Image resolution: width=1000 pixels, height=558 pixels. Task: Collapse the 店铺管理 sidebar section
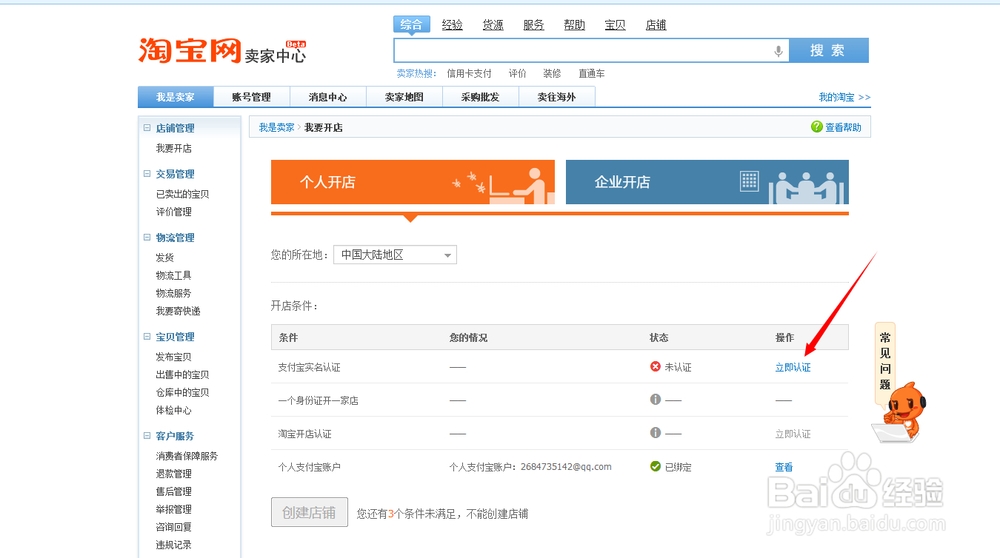point(147,128)
